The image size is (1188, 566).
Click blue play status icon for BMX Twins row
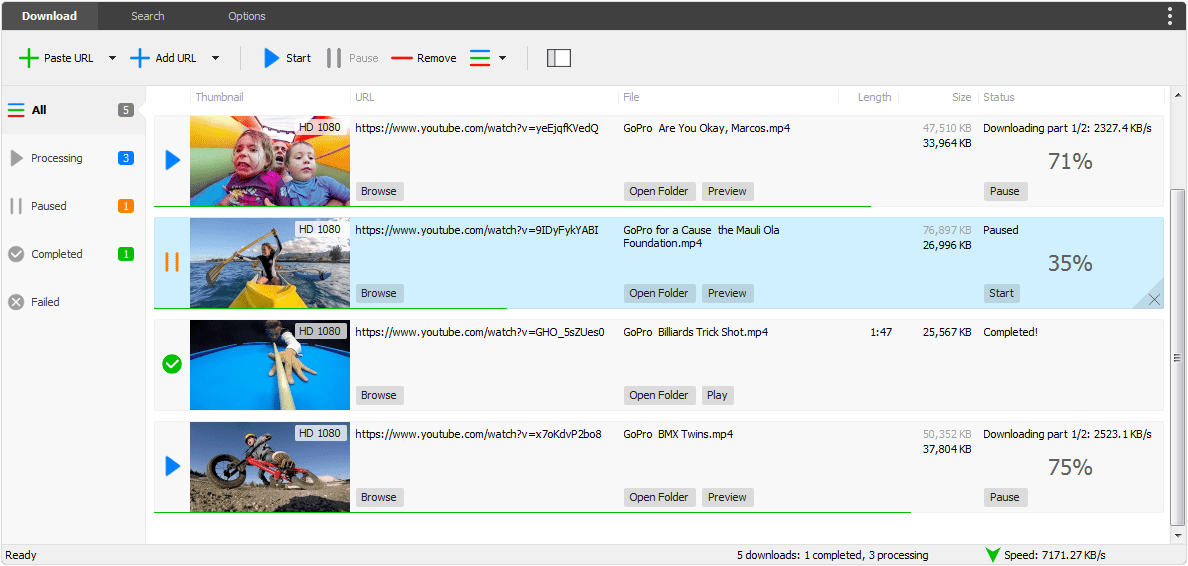click(173, 466)
